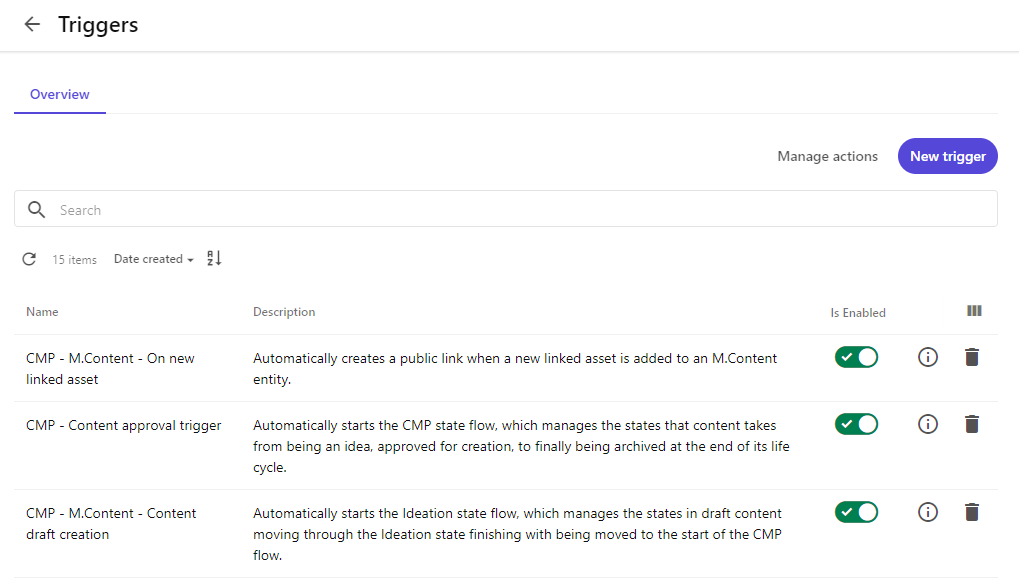The height and width of the screenshot is (582, 1019).
Task: Click Manage actions
Action: point(827,157)
